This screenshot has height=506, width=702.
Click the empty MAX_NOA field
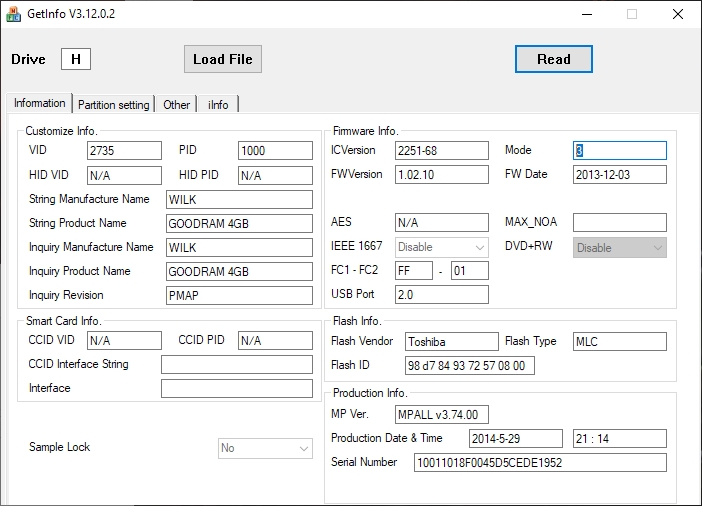(x=620, y=223)
